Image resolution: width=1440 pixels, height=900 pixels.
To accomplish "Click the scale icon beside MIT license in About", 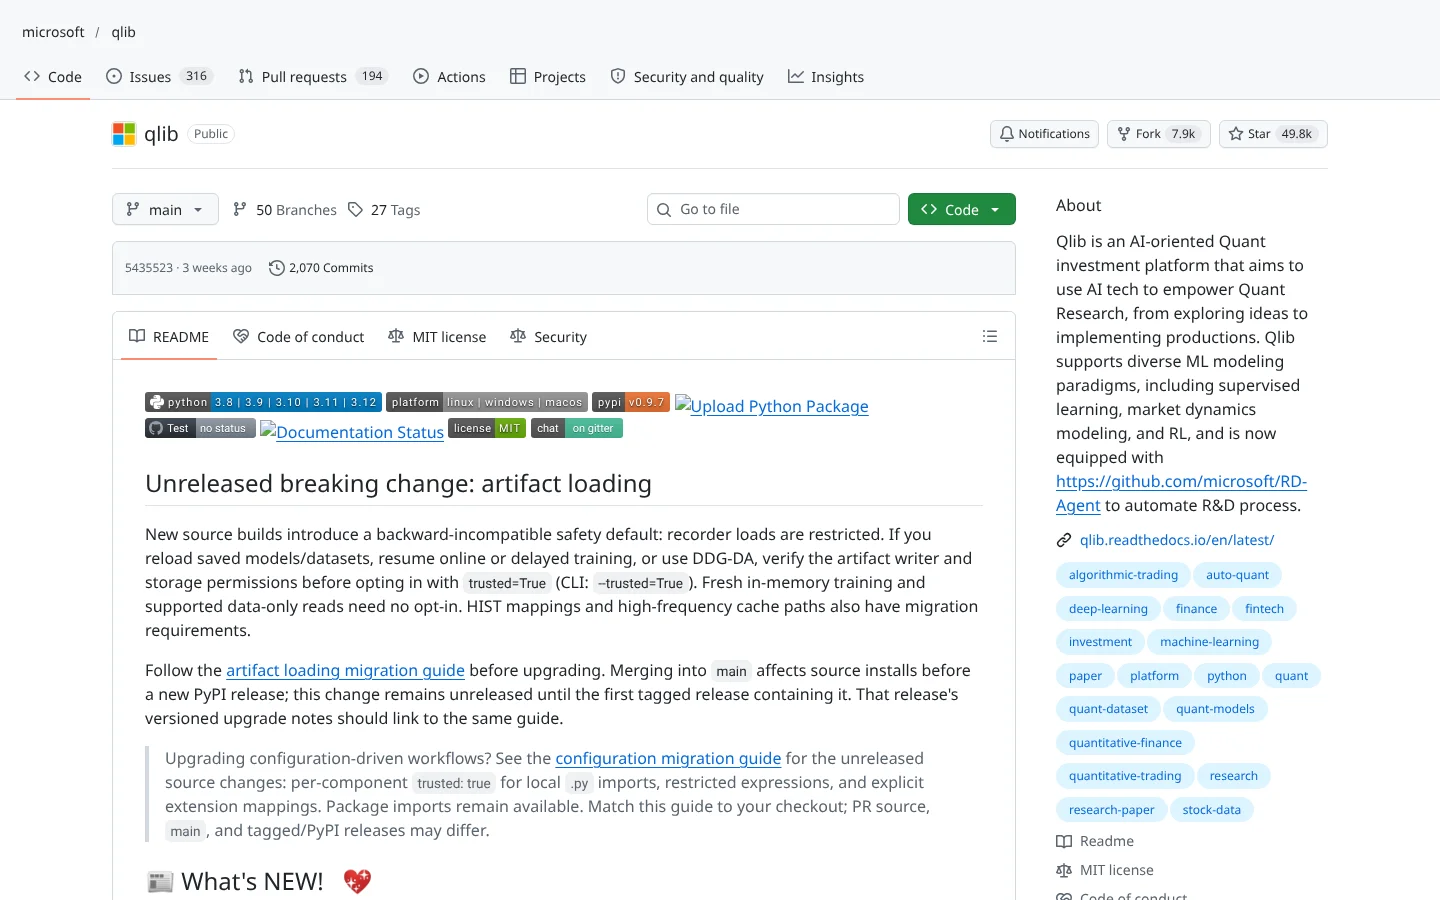I will pyautogui.click(x=1064, y=870).
